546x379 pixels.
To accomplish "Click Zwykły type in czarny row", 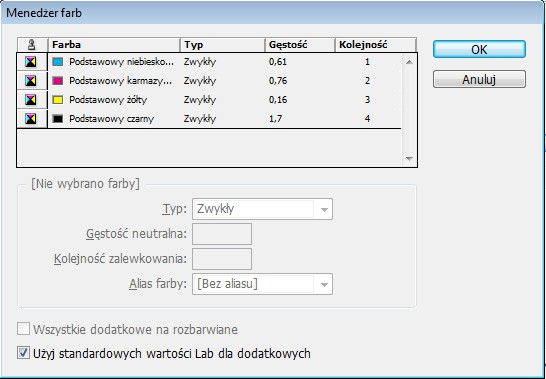I will (x=200, y=119).
